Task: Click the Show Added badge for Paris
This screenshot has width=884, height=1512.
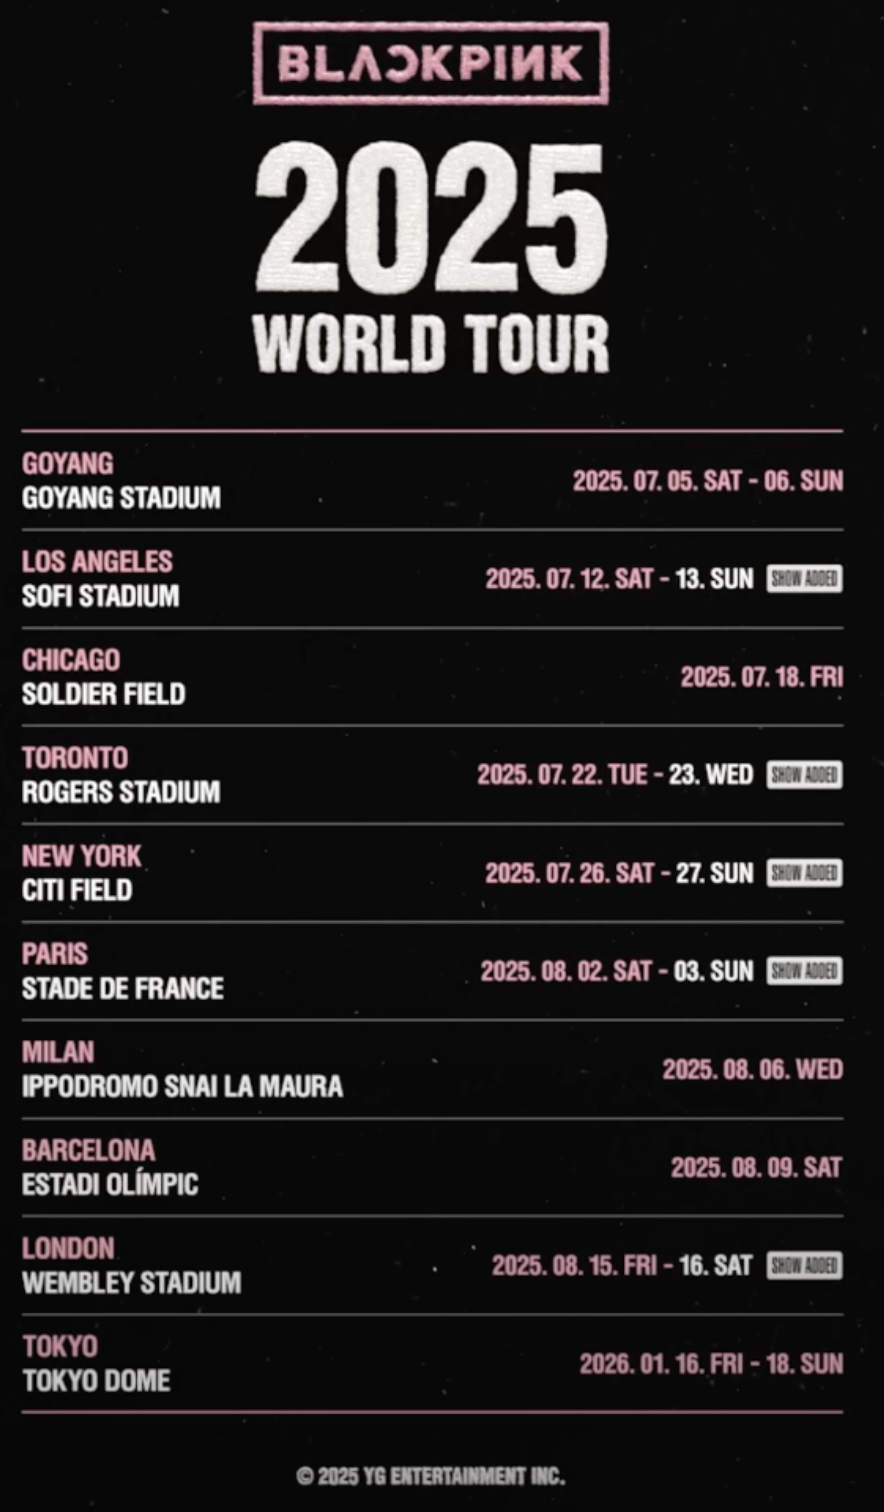Action: click(x=804, y=971)
